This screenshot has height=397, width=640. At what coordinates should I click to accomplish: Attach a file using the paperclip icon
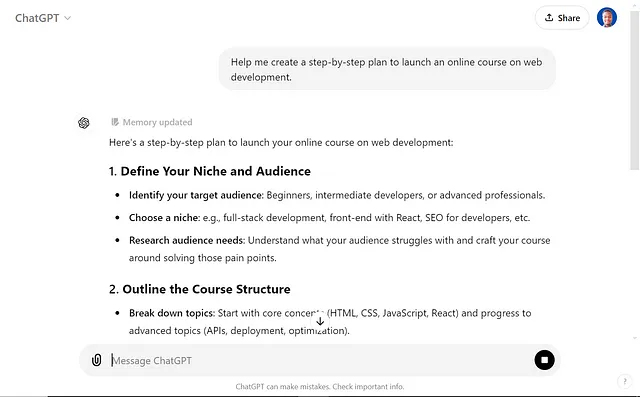click(96, 360)
